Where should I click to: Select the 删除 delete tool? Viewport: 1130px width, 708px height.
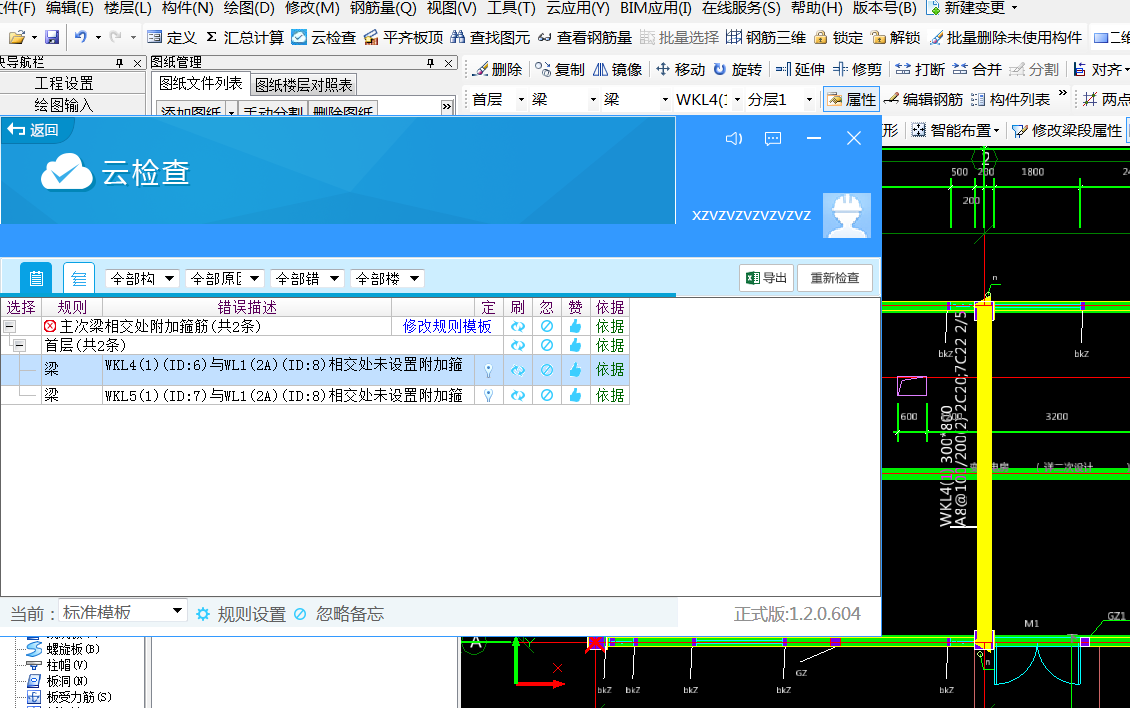(x=497, y=69)
